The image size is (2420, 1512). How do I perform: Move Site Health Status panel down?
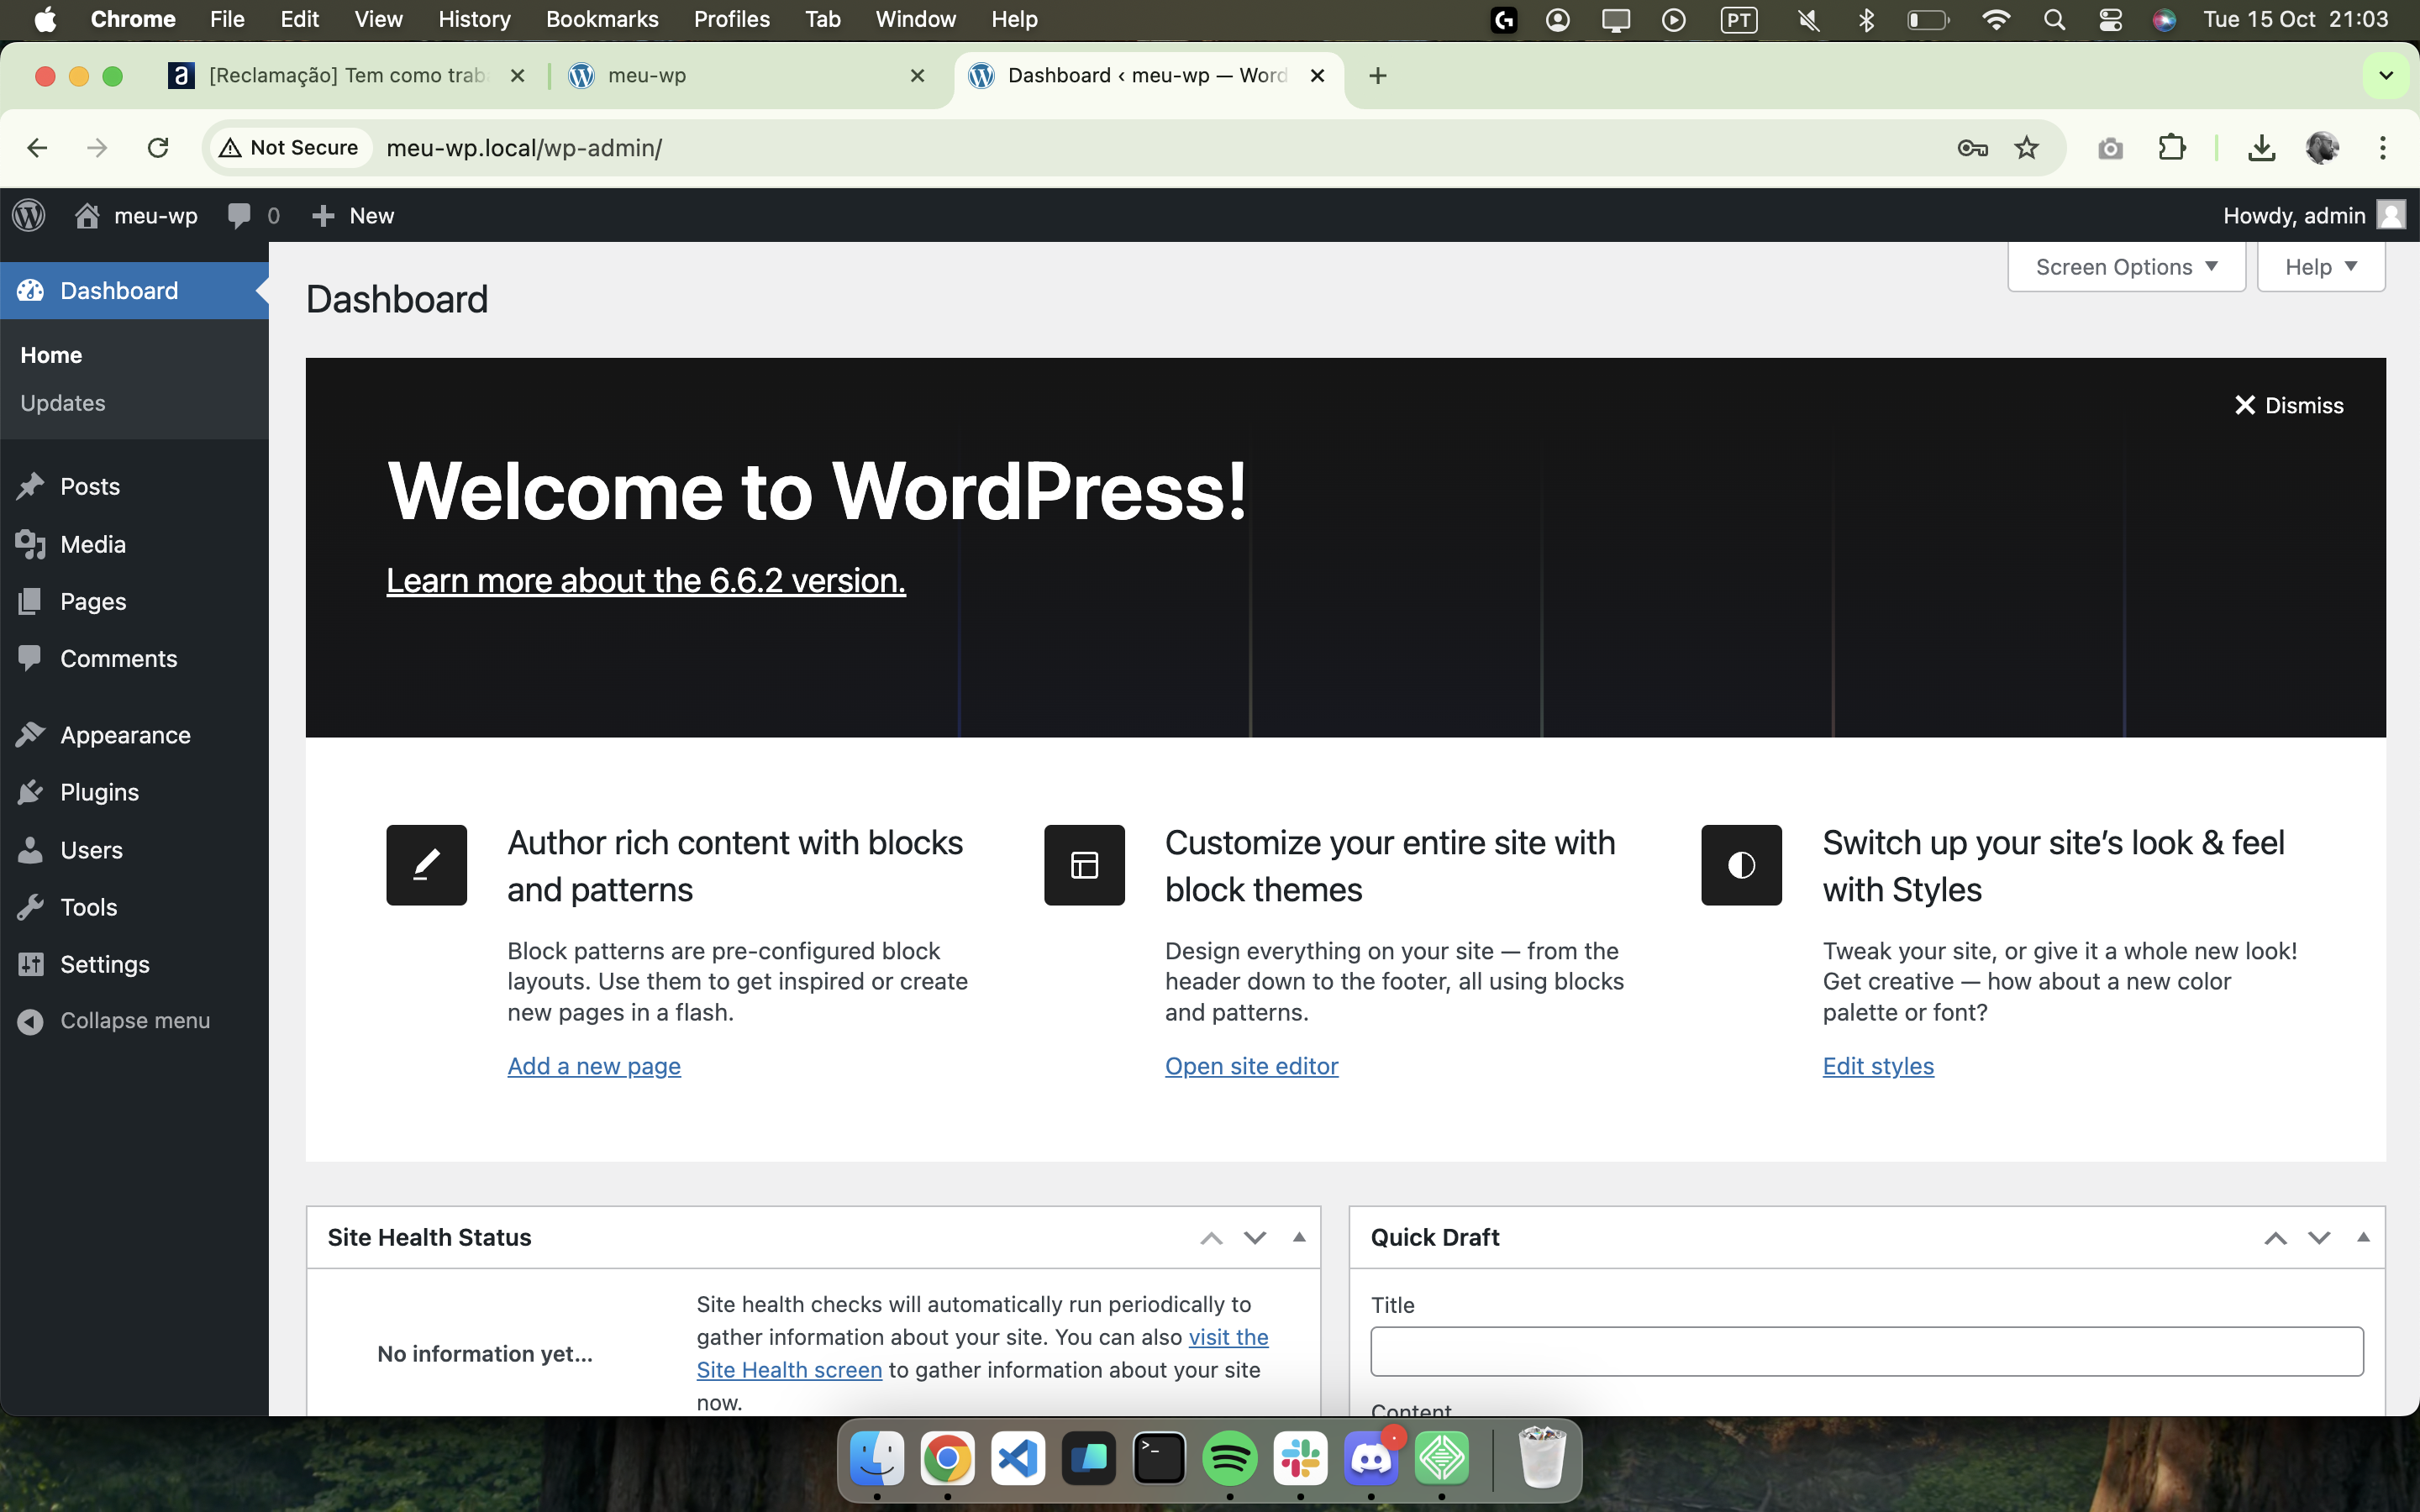[x=1255, y=1237]
